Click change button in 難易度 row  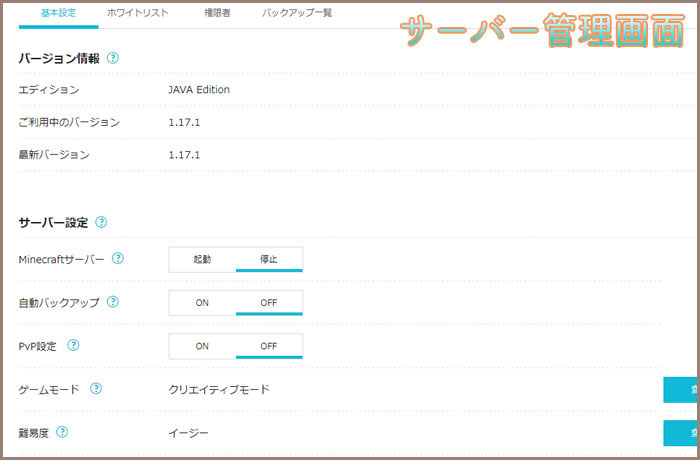[x=681, y=433]
